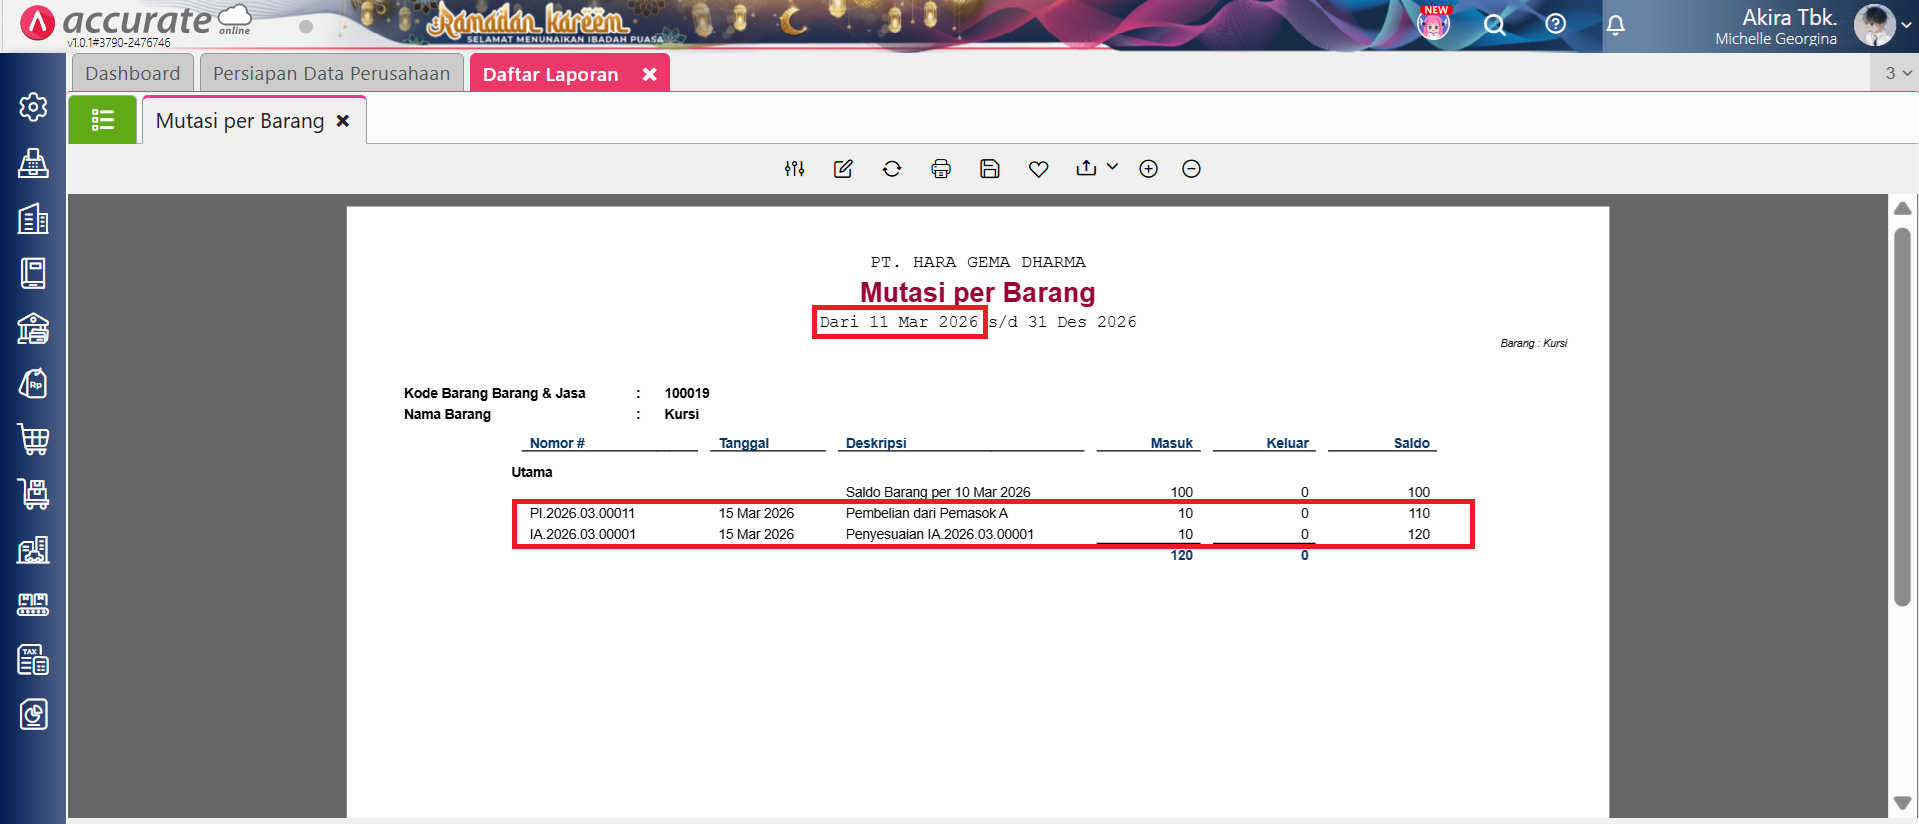Image resolution: width=1919 pixels, height=824 pixels.
Task: Zoom in with the plus circle icon
Action: tap(1148, 169)
